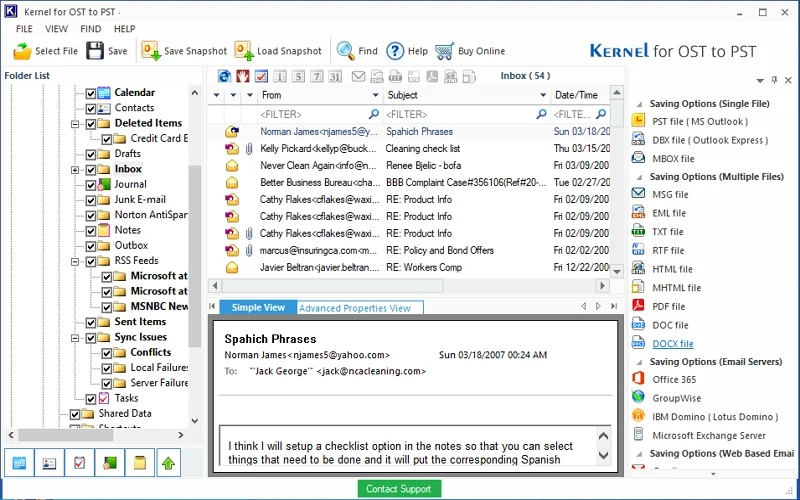This screenshot has width=800, height=500.
Task: Open Help via the question mark icon
Action: (395, 51)
